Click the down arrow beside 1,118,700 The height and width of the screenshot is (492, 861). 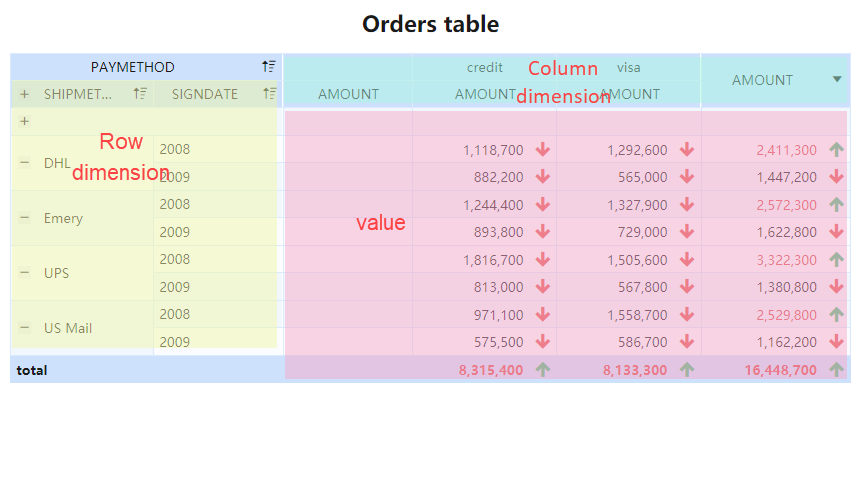pos(543,150)
